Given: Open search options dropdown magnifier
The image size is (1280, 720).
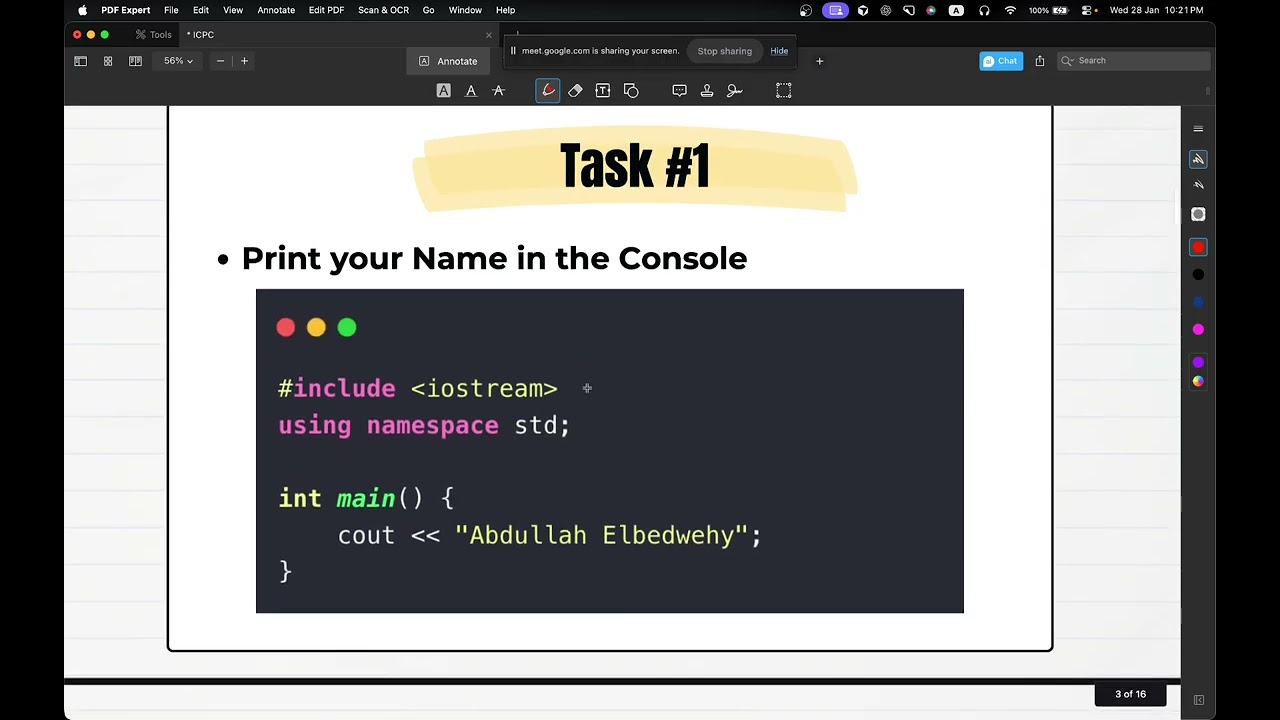Looking at the screenshot, I should click(1067, 61).
